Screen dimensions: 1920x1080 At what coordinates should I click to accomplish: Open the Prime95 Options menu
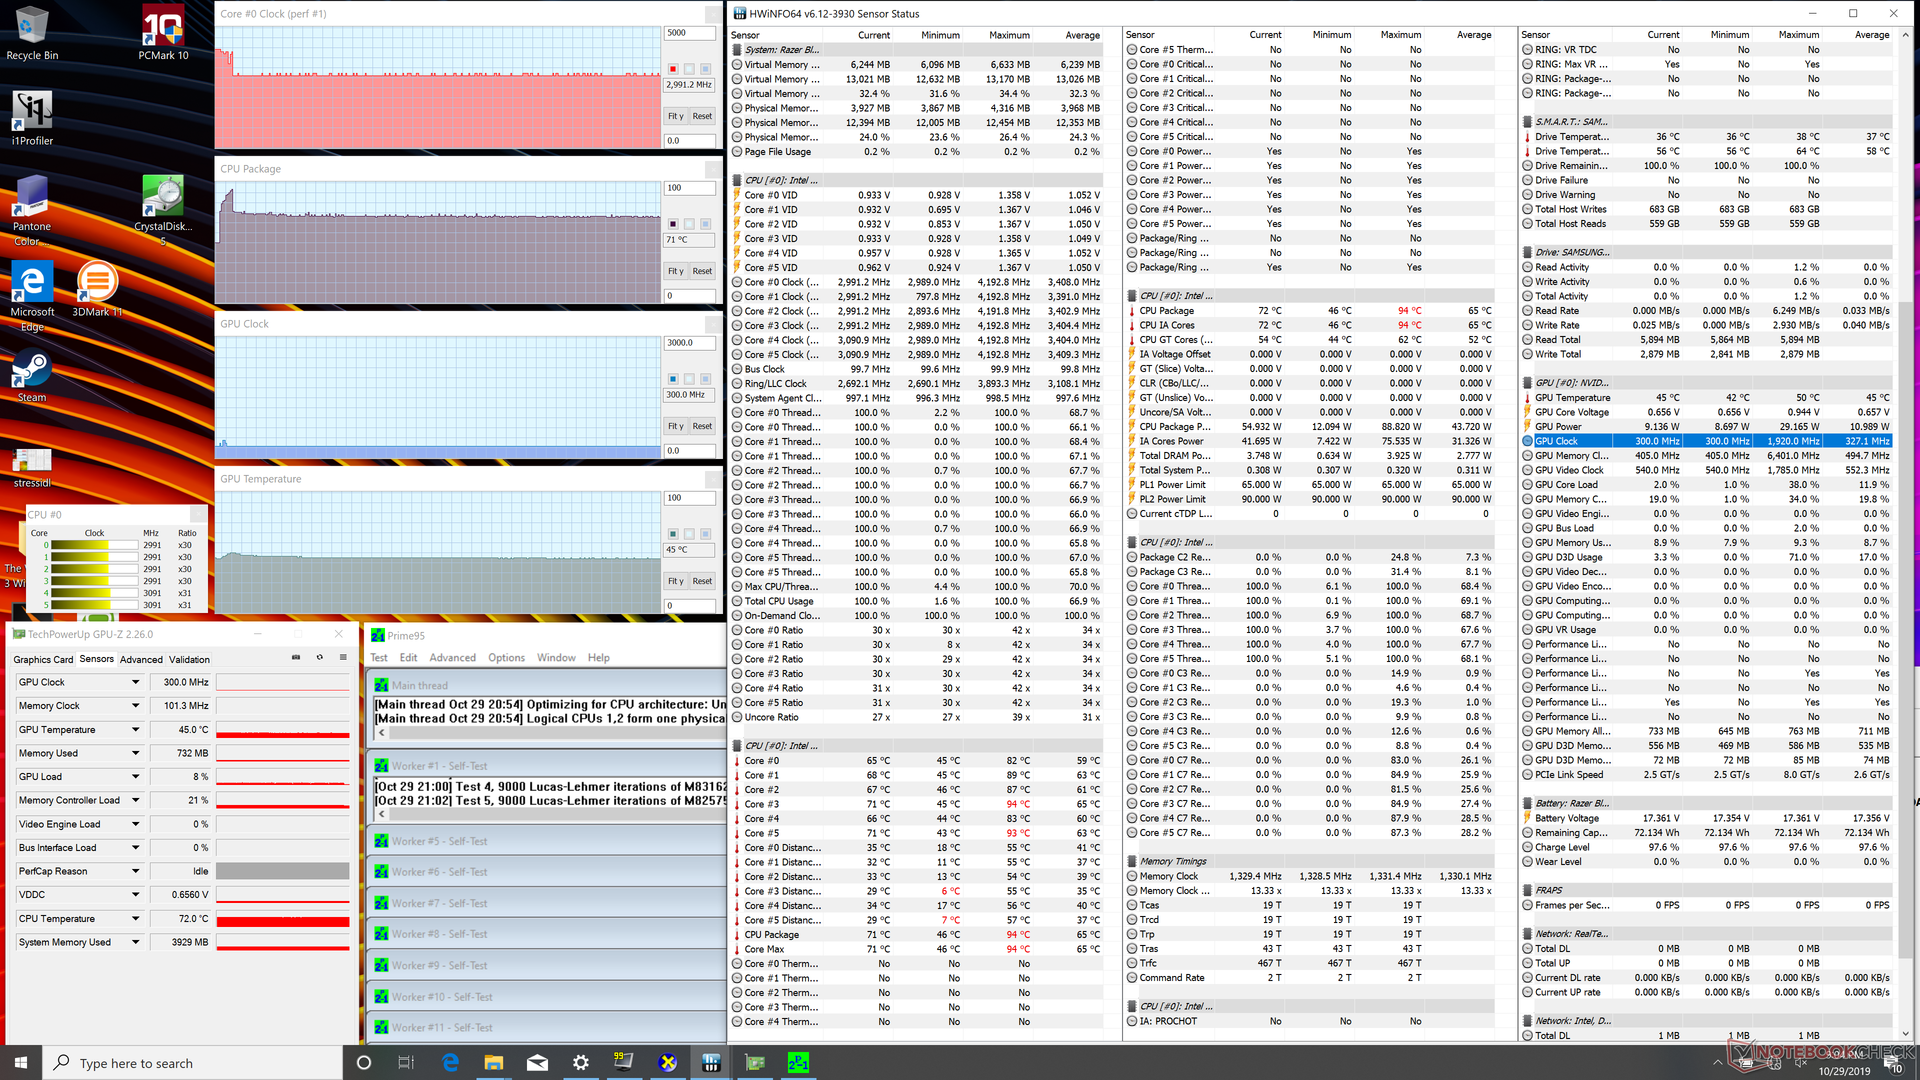(506, 658)
